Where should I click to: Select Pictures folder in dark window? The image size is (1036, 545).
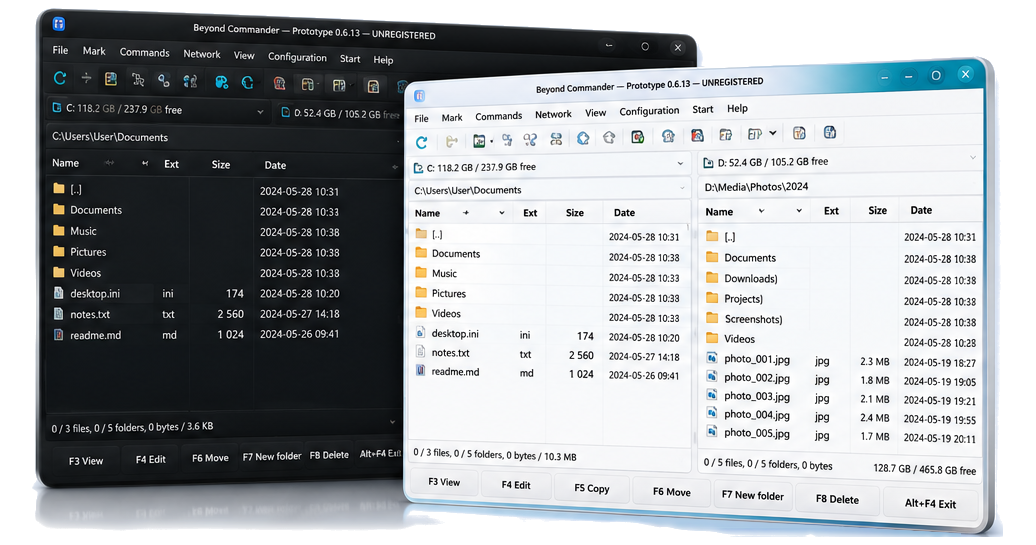[x=88, y=252]
